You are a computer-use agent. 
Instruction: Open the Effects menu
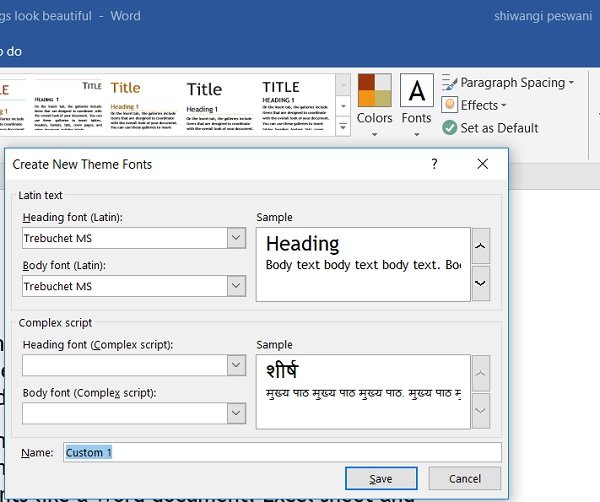click(x=474, y=105)
